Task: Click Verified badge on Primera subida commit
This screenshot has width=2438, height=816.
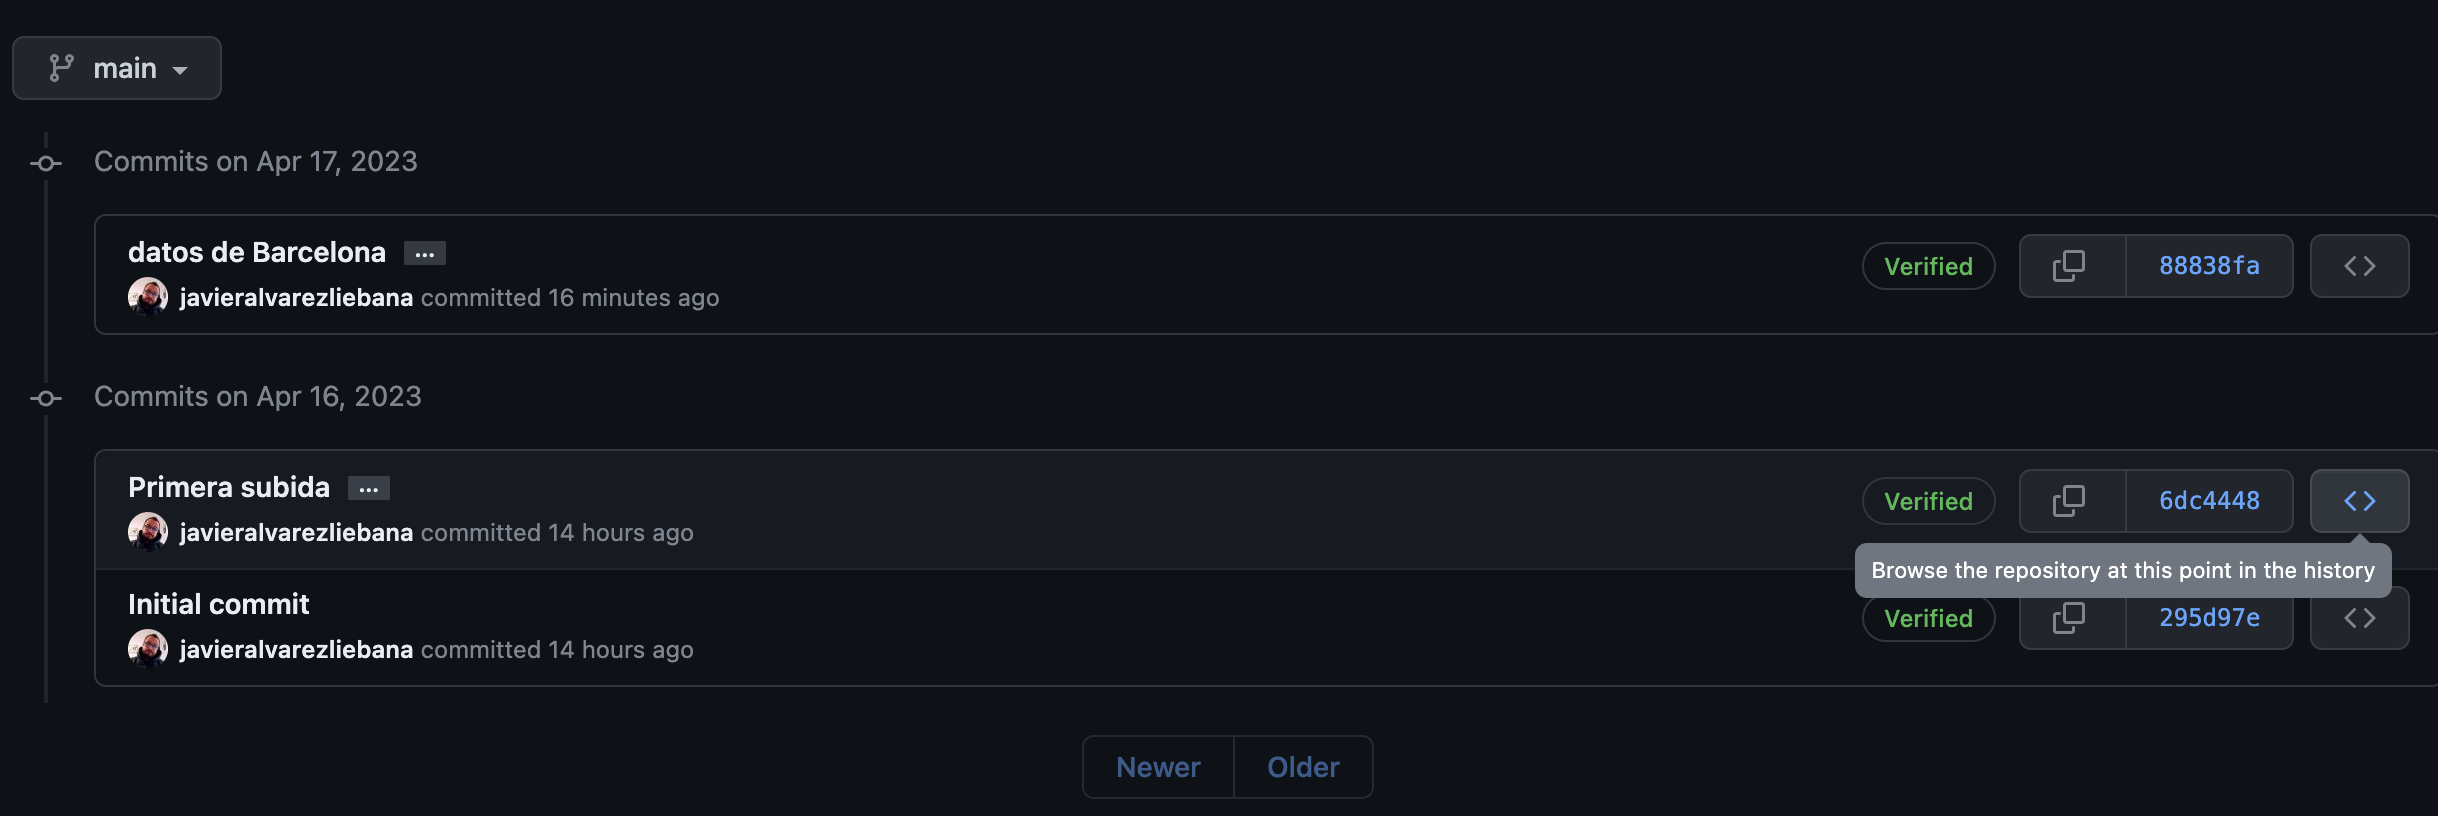Action: coord(1928,501)
